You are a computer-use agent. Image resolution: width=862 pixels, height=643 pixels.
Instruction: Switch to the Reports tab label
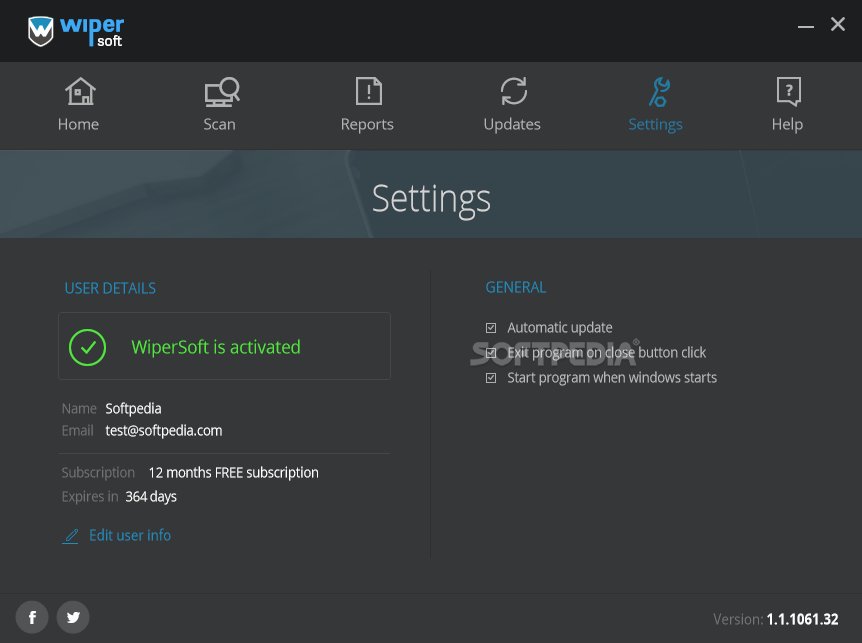pyautogui.click(x=367, y=125)
